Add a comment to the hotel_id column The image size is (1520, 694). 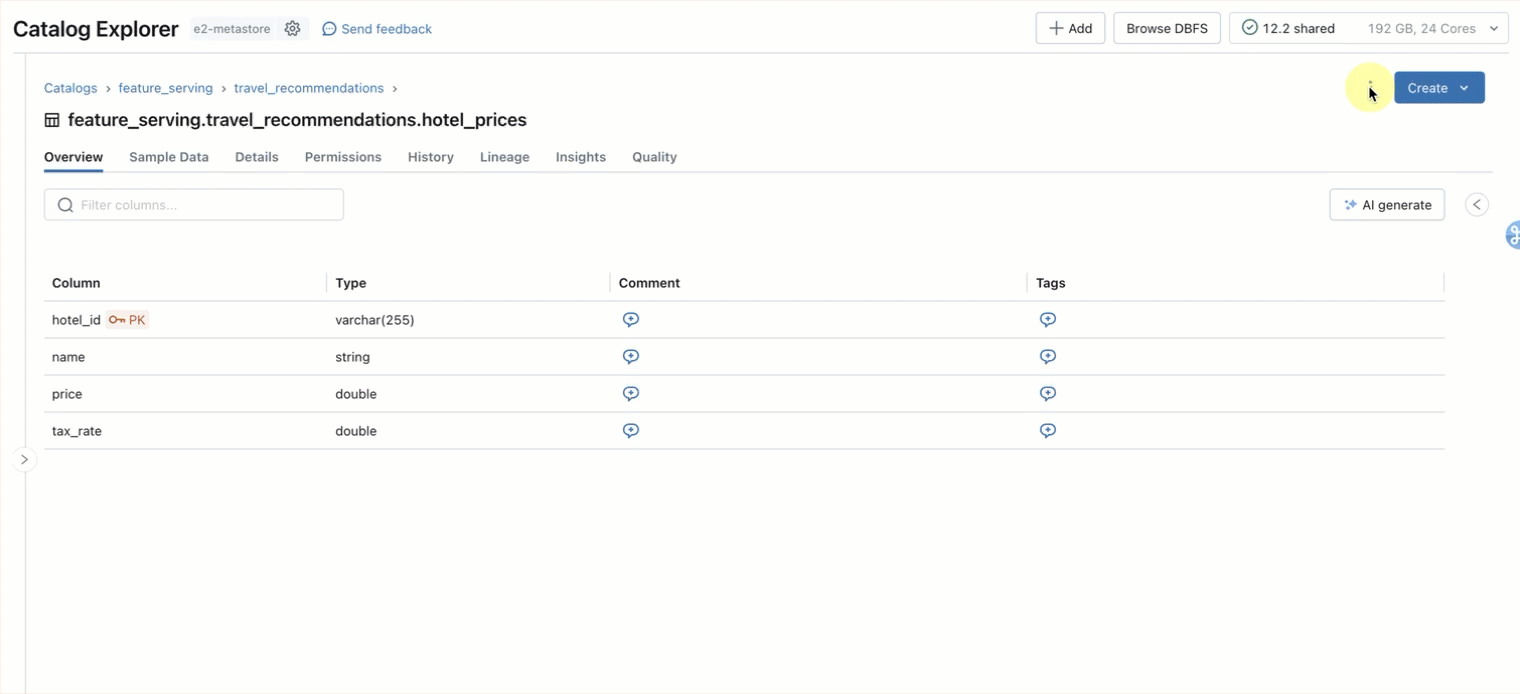click(x=631, y=319)
